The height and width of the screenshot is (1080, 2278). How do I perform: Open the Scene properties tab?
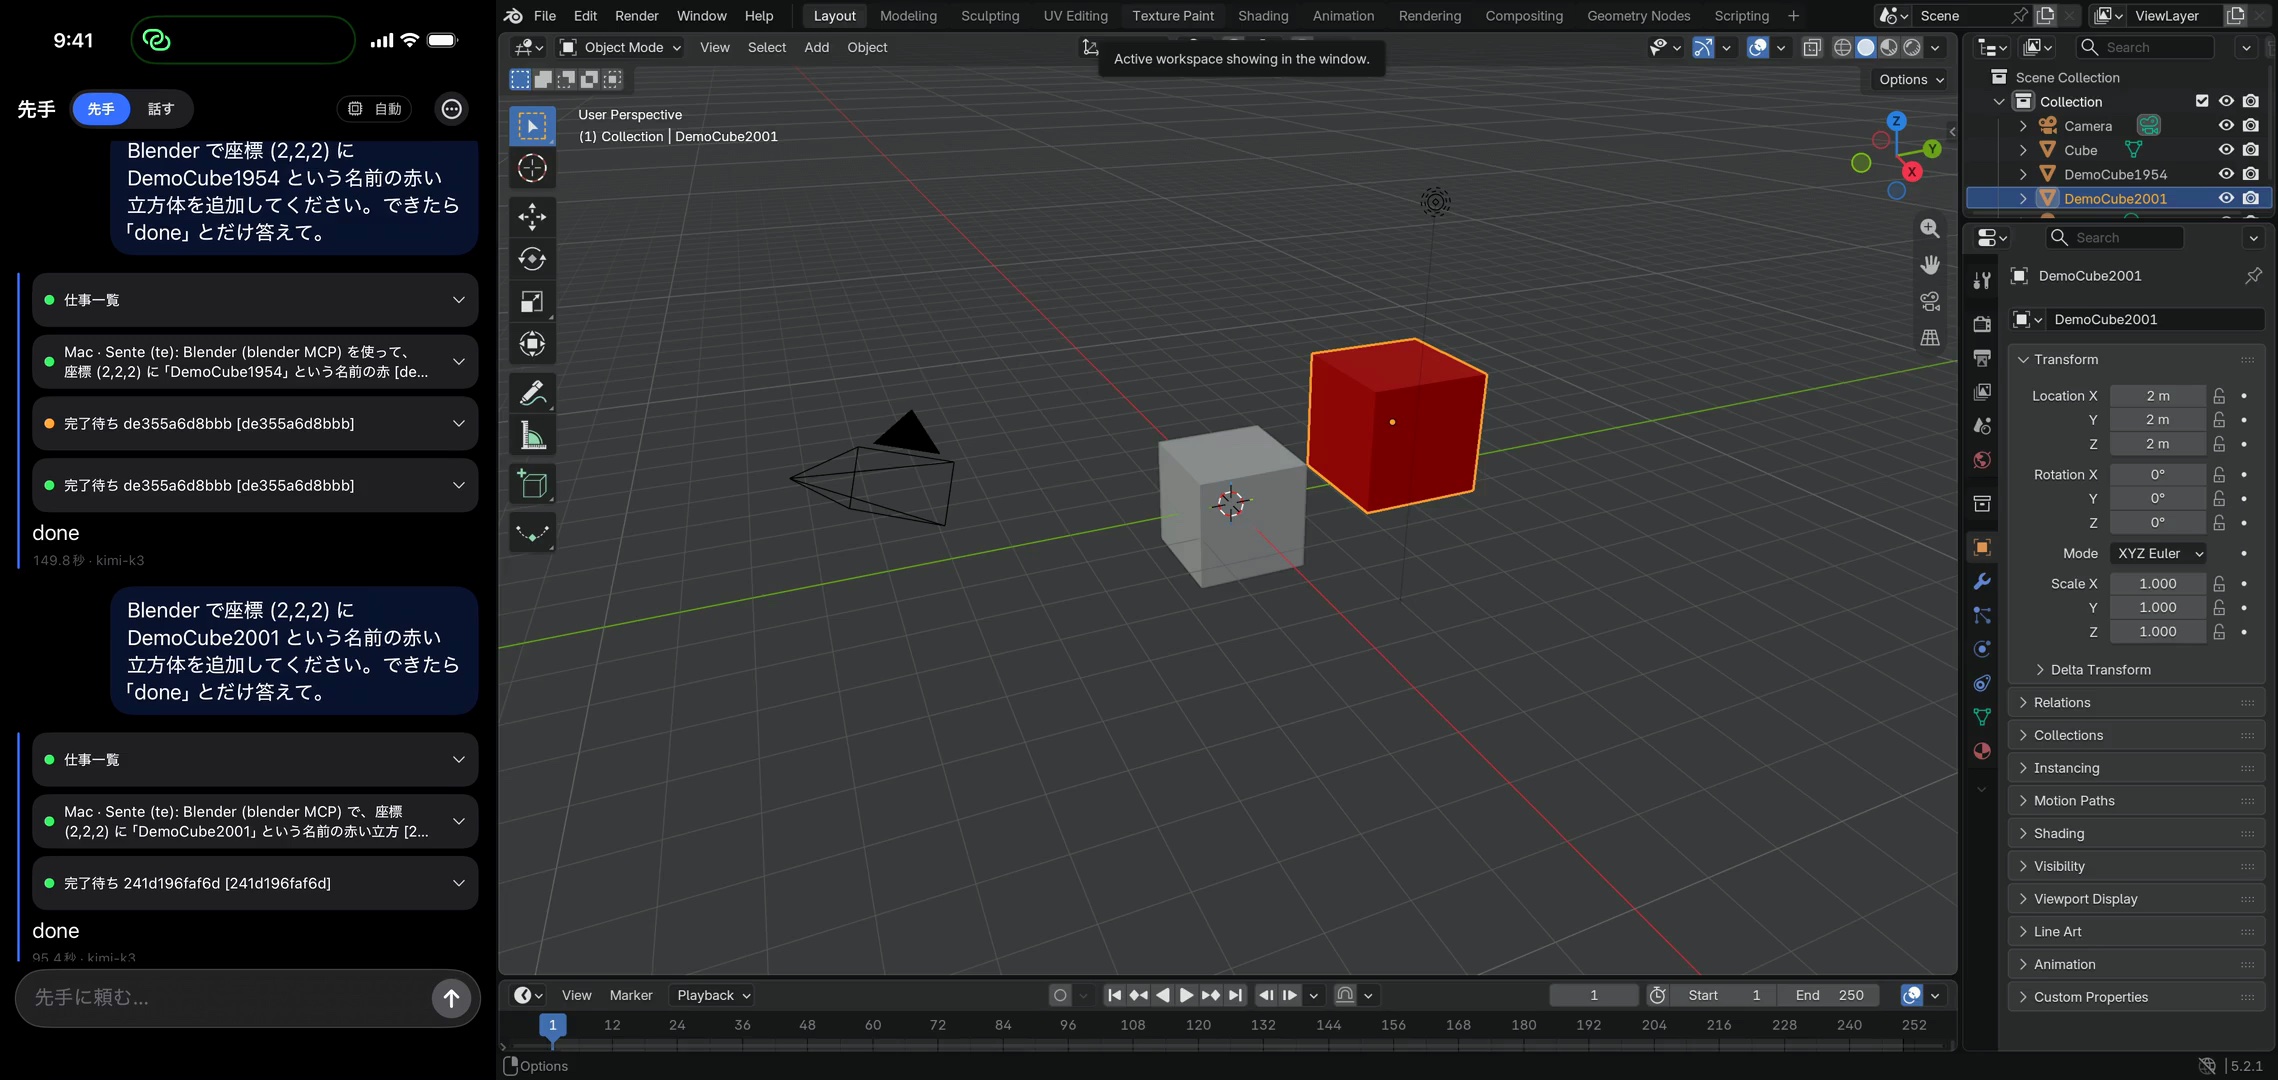tap(1982, 426)
